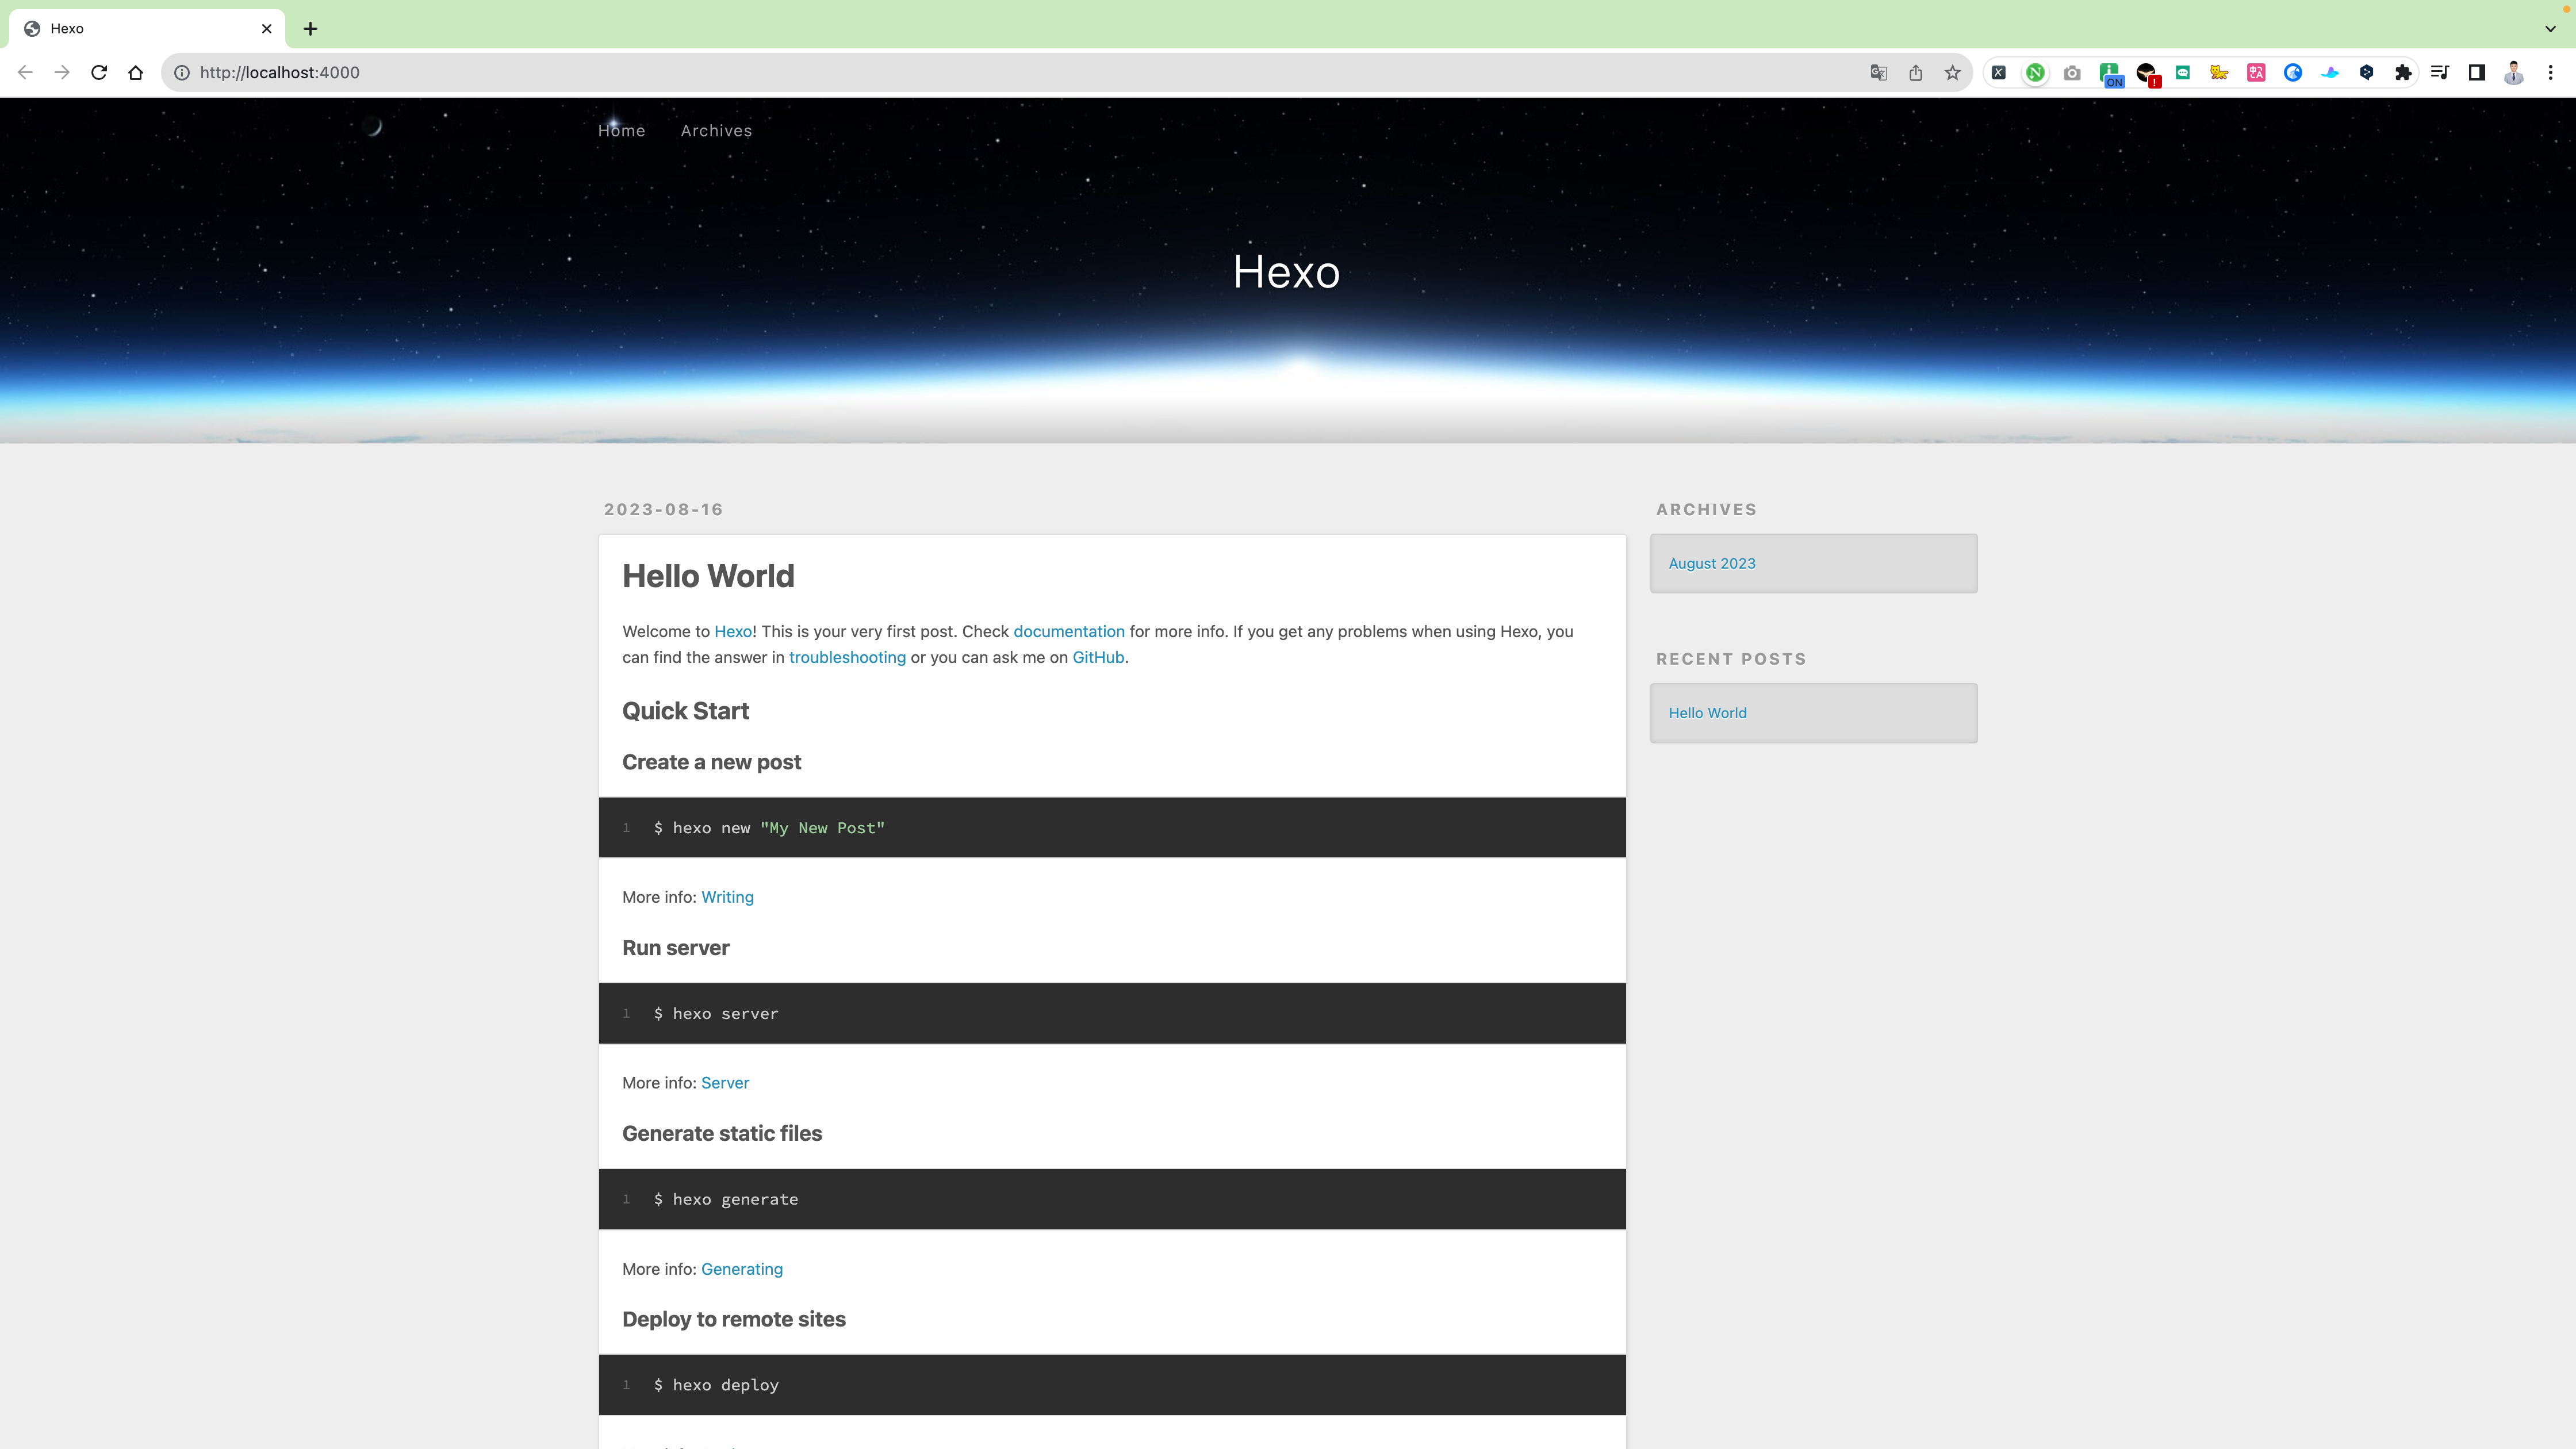
Task: Open the media controls playlist icon
Action: pos(2440,72)
